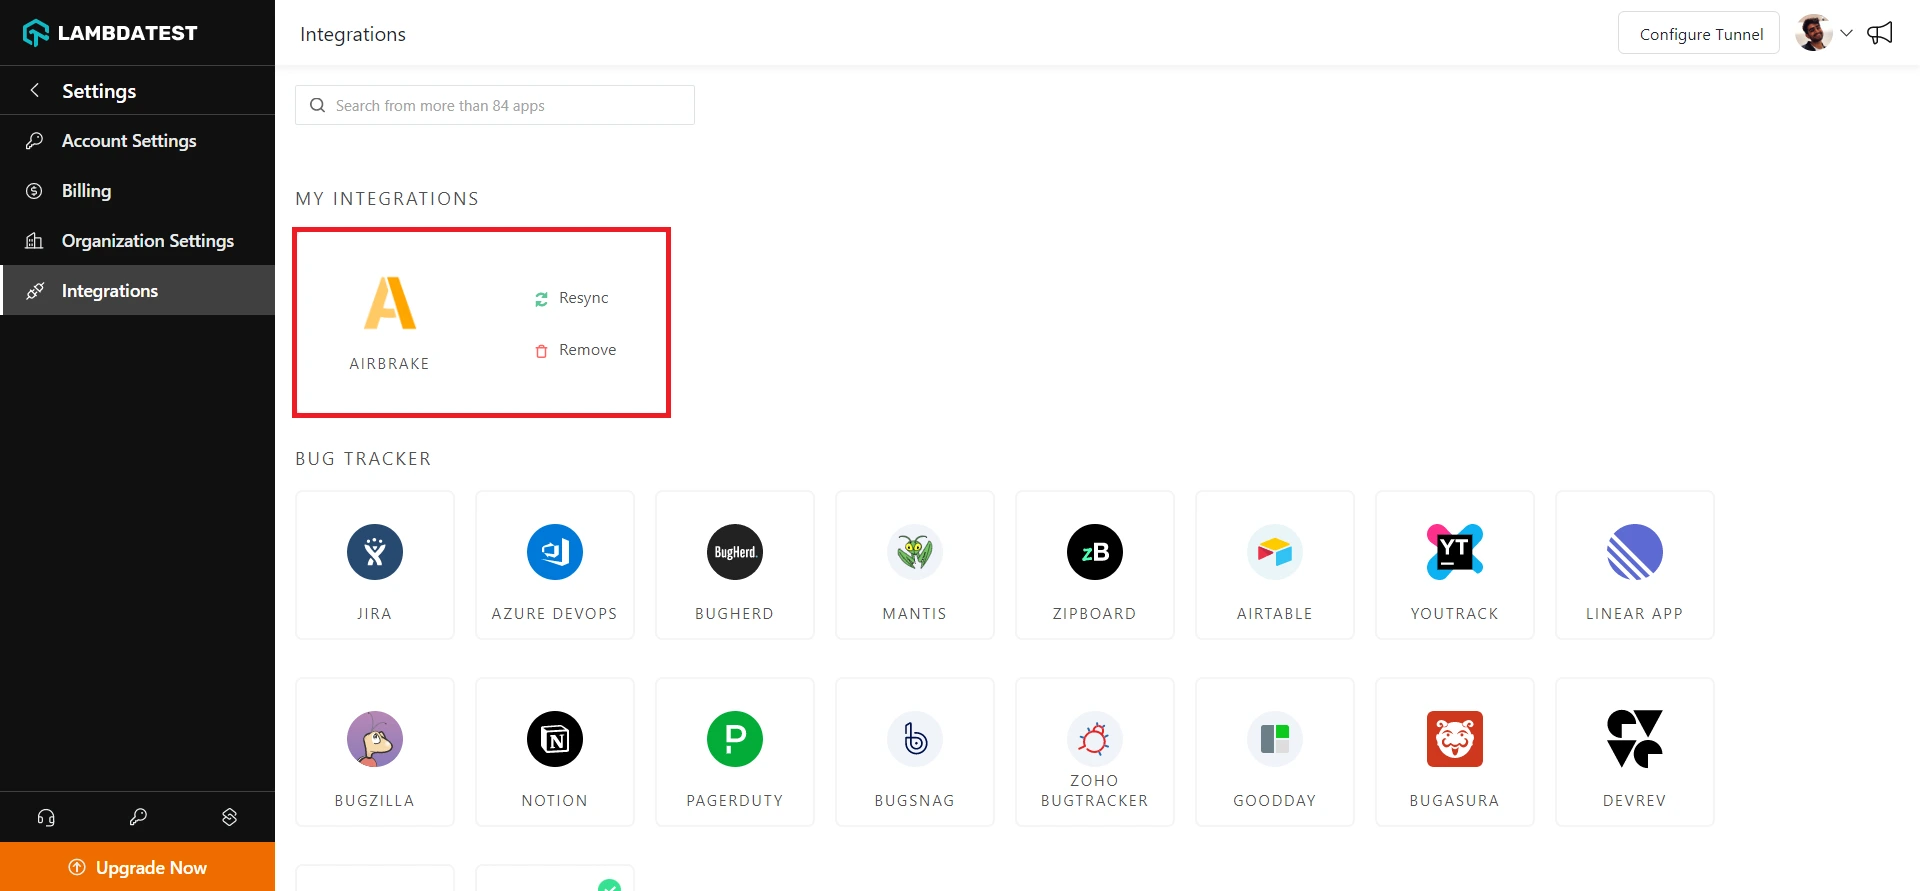
Task: Open Billing in the sidebar
Action: pos(87,191)
